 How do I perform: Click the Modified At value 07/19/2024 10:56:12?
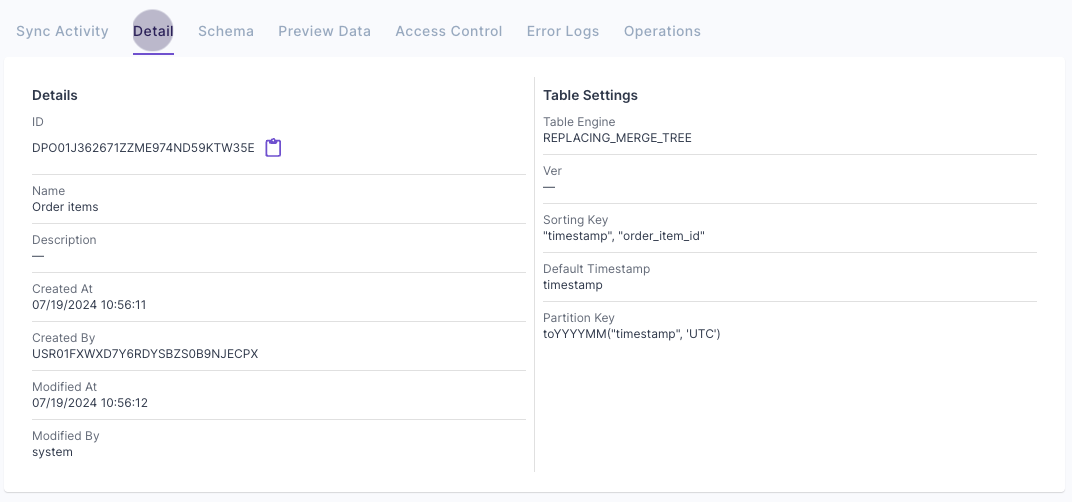pos(90,403)
